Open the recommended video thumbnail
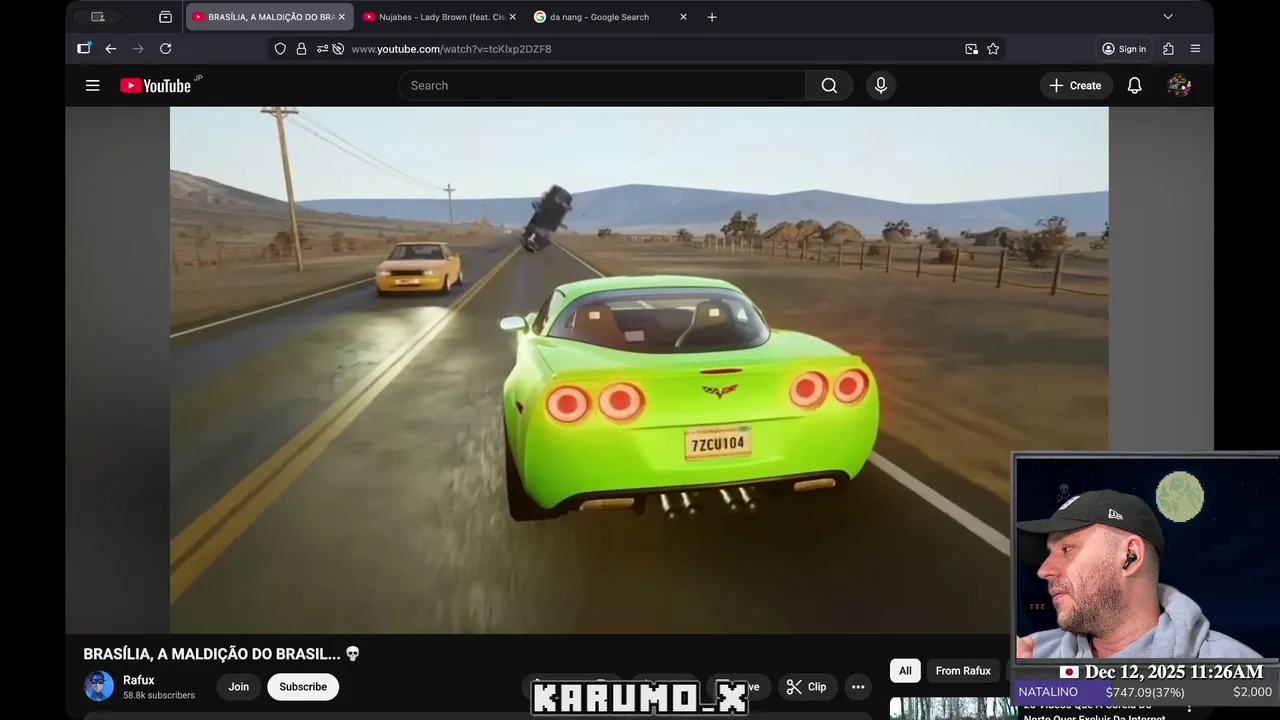Viewport: 1280px width, 720px height. tap(952, 708)
